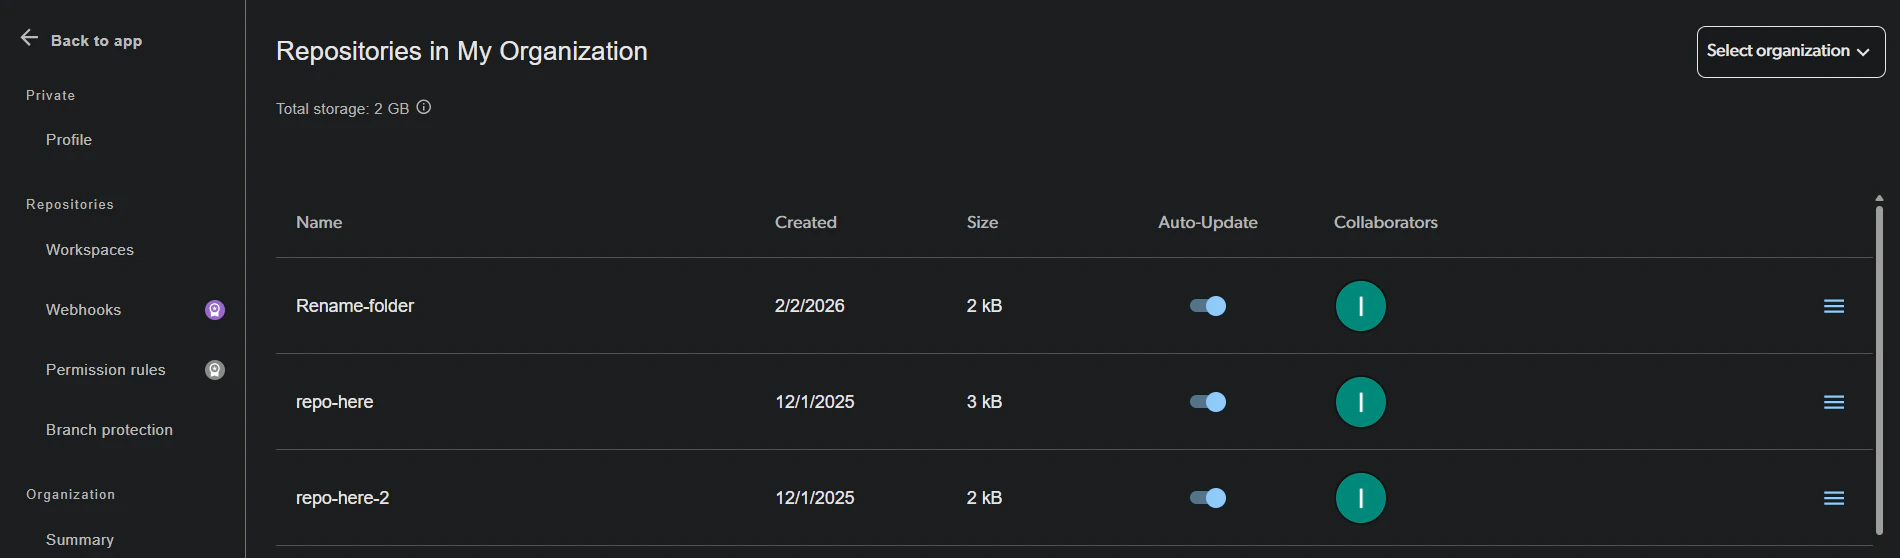Open the repo-here repository name
1900x558 pixels.
335,402
